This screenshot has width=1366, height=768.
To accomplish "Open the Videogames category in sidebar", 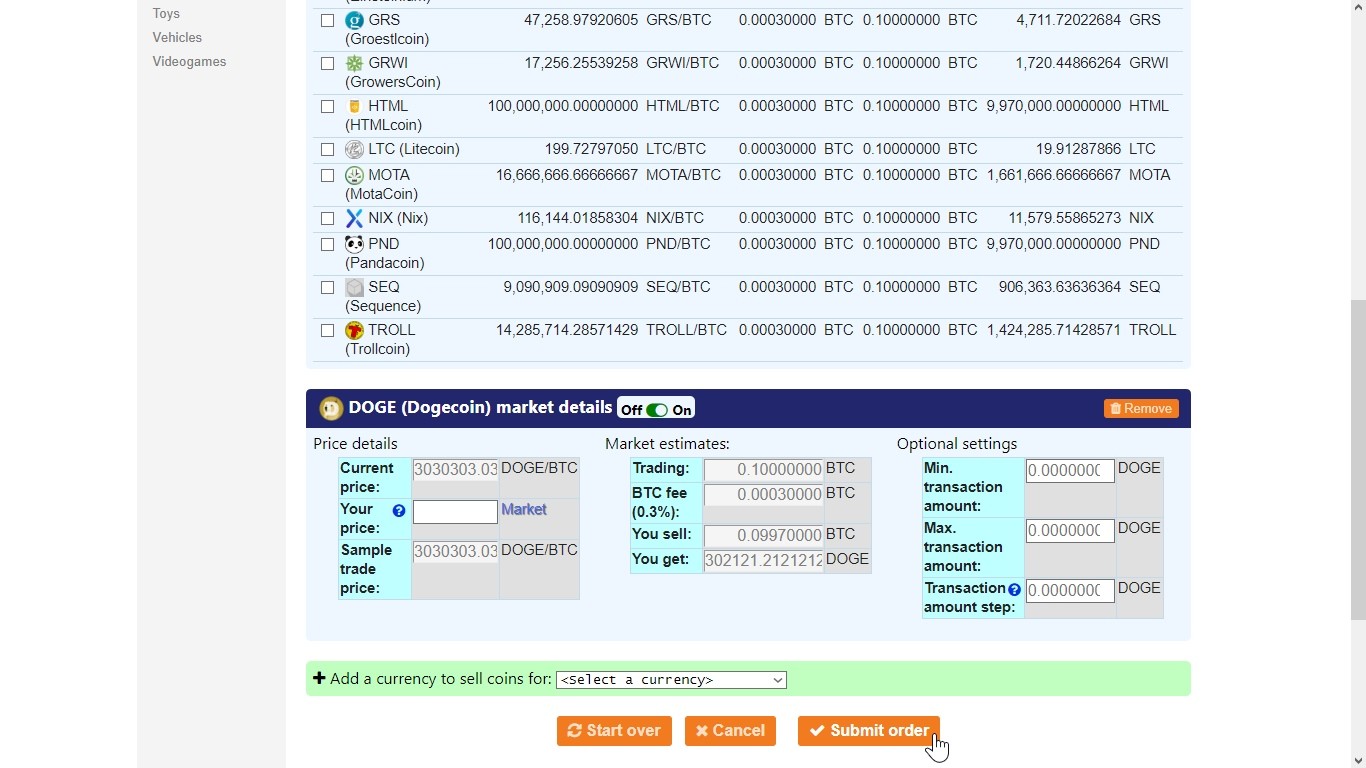I will [189, 62].
